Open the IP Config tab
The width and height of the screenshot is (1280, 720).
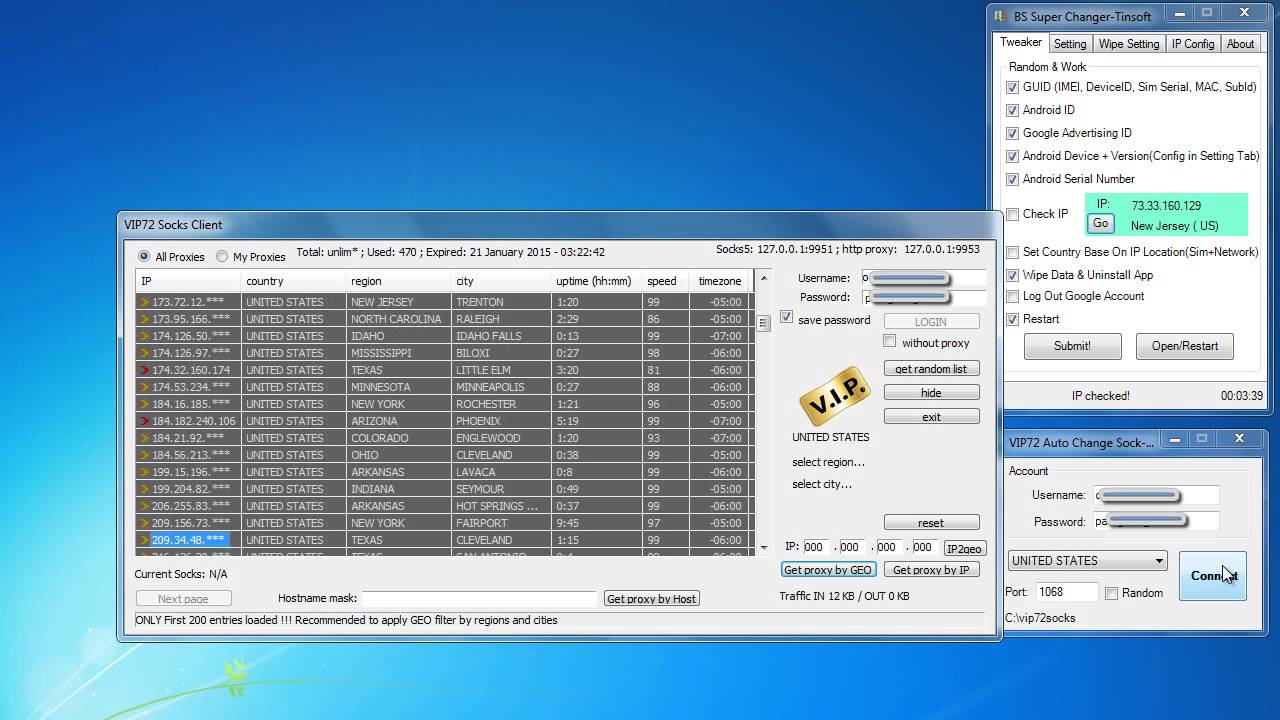pyautogui.click(x=1193, y=44)
